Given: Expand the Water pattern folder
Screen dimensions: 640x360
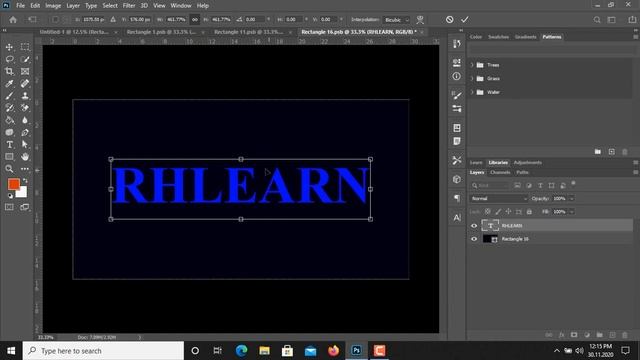Looking at the screenshot, I should pos(472,92).
